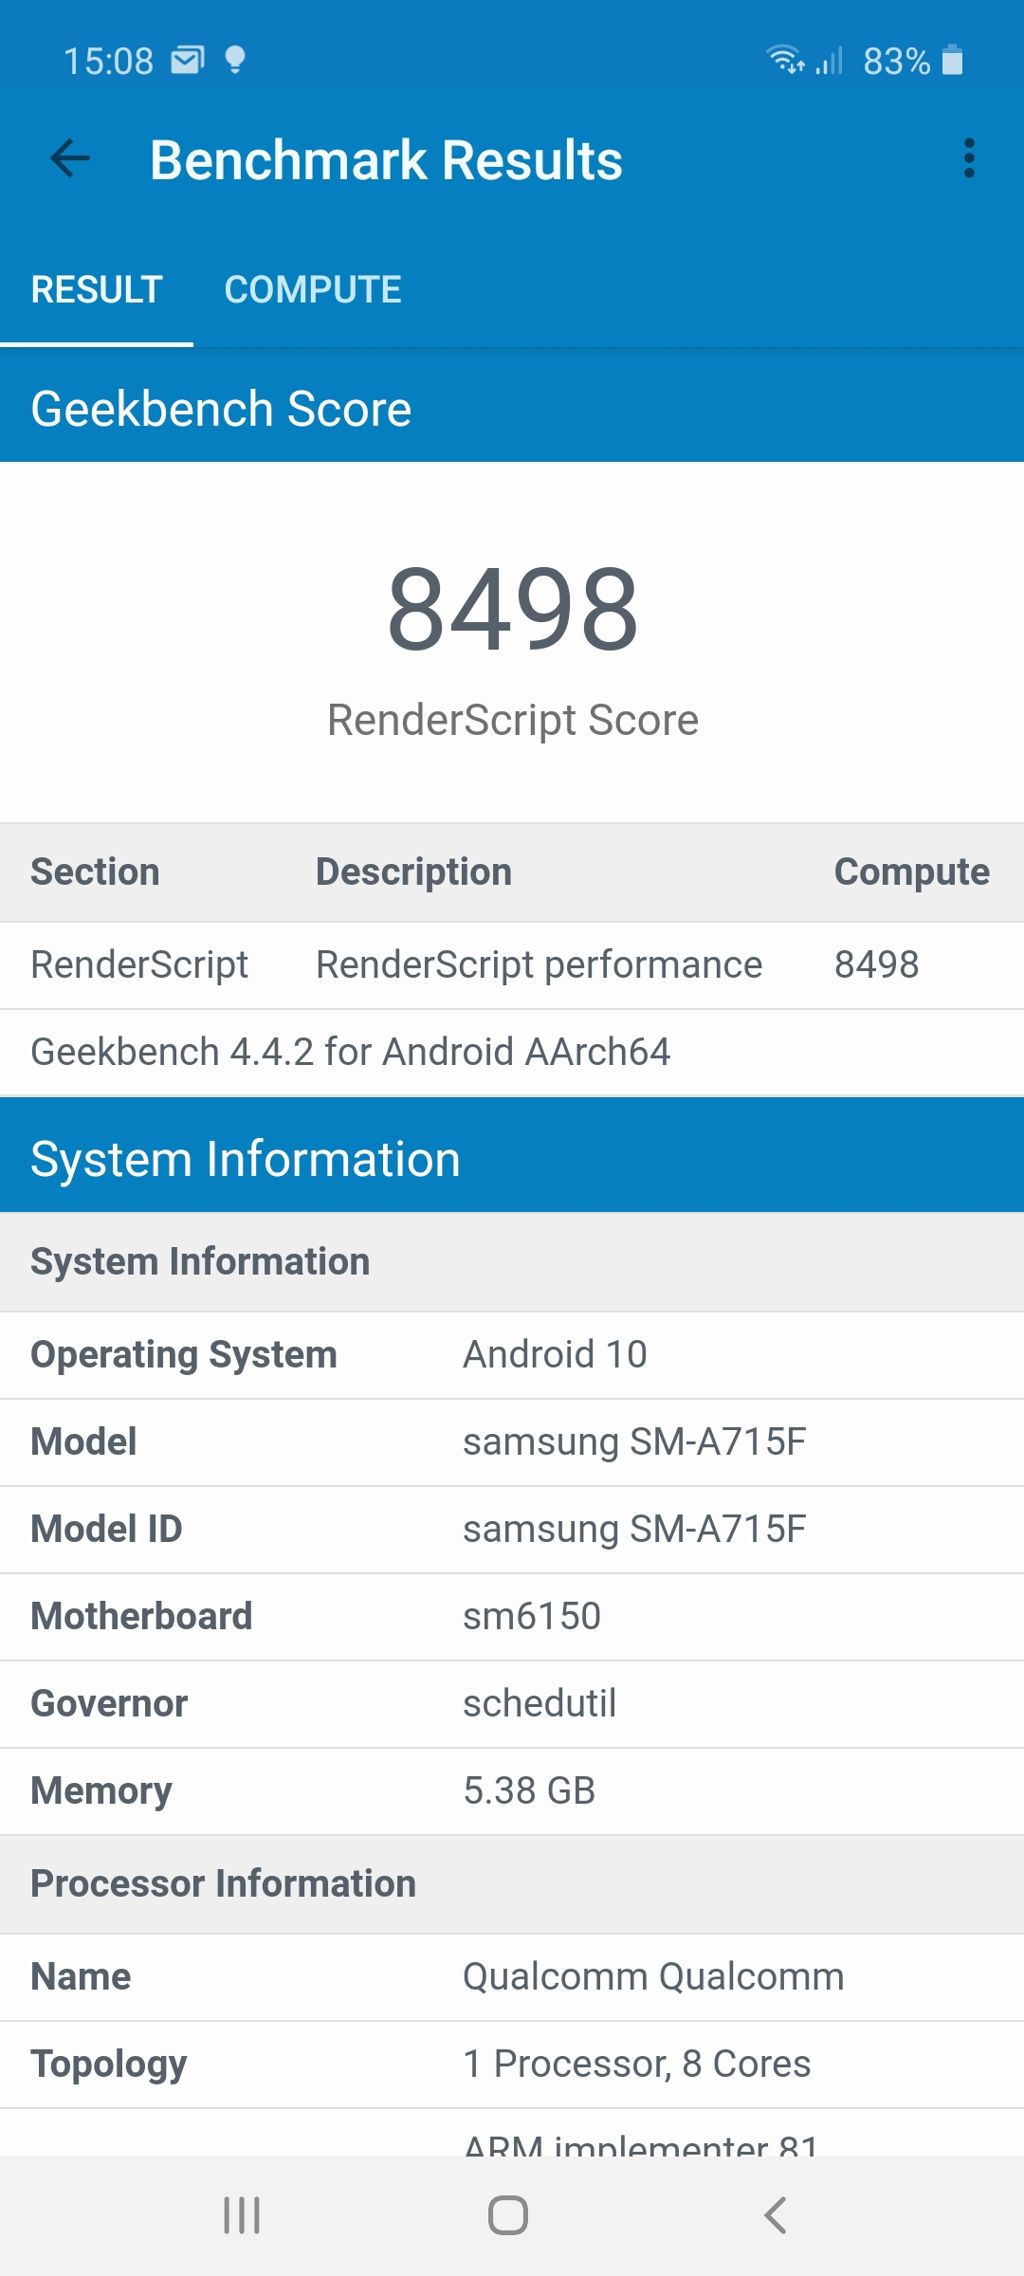Viewport: 1024px width, 2276px height.
Task: Switch to the COMPUTE tab
Action: pyautogui.click(x=312, y=290)
